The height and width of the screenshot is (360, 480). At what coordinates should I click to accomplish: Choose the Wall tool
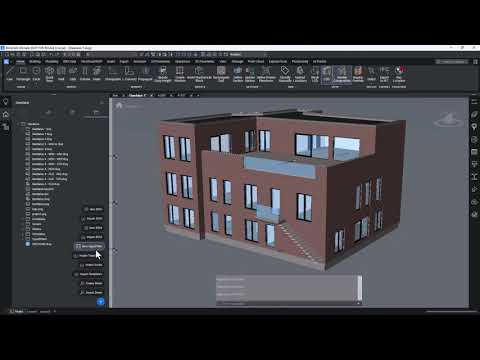coord(61,73)
